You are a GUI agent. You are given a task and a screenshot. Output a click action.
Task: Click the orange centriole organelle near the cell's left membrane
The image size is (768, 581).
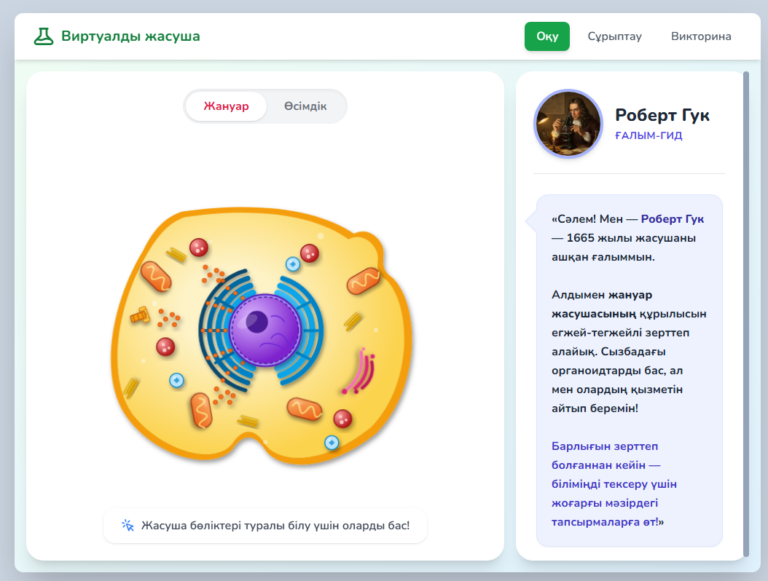pyautogui.click(x=140, y=315)
